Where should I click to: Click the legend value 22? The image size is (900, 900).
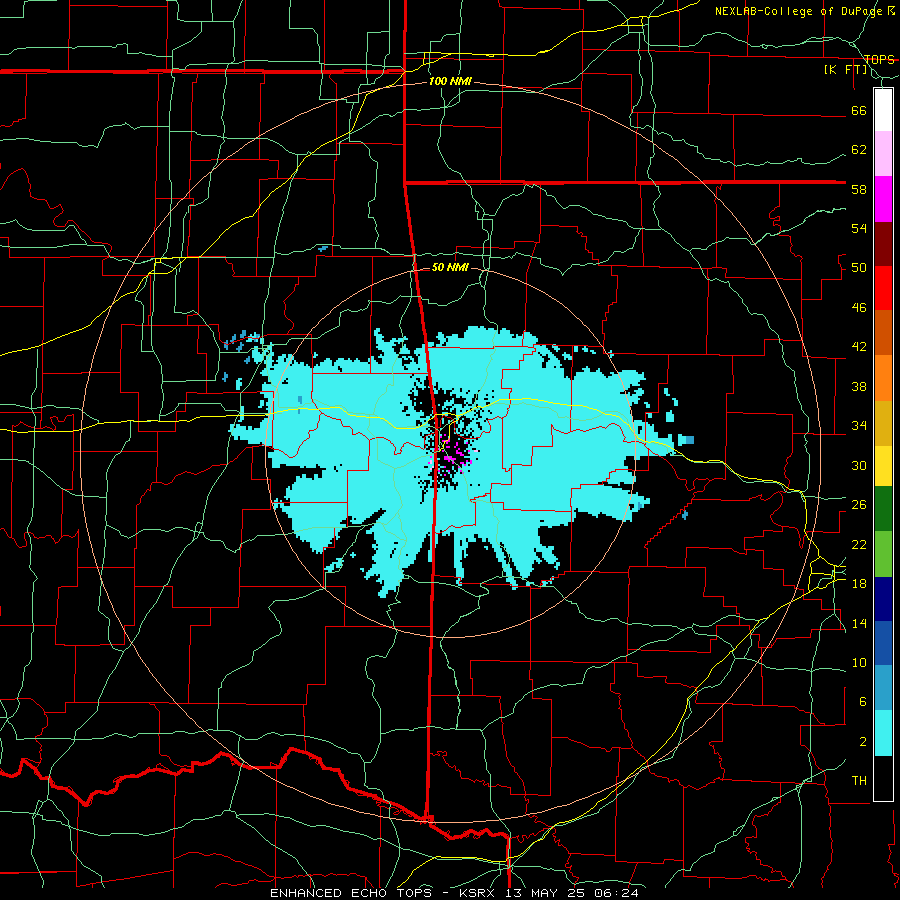859,544
